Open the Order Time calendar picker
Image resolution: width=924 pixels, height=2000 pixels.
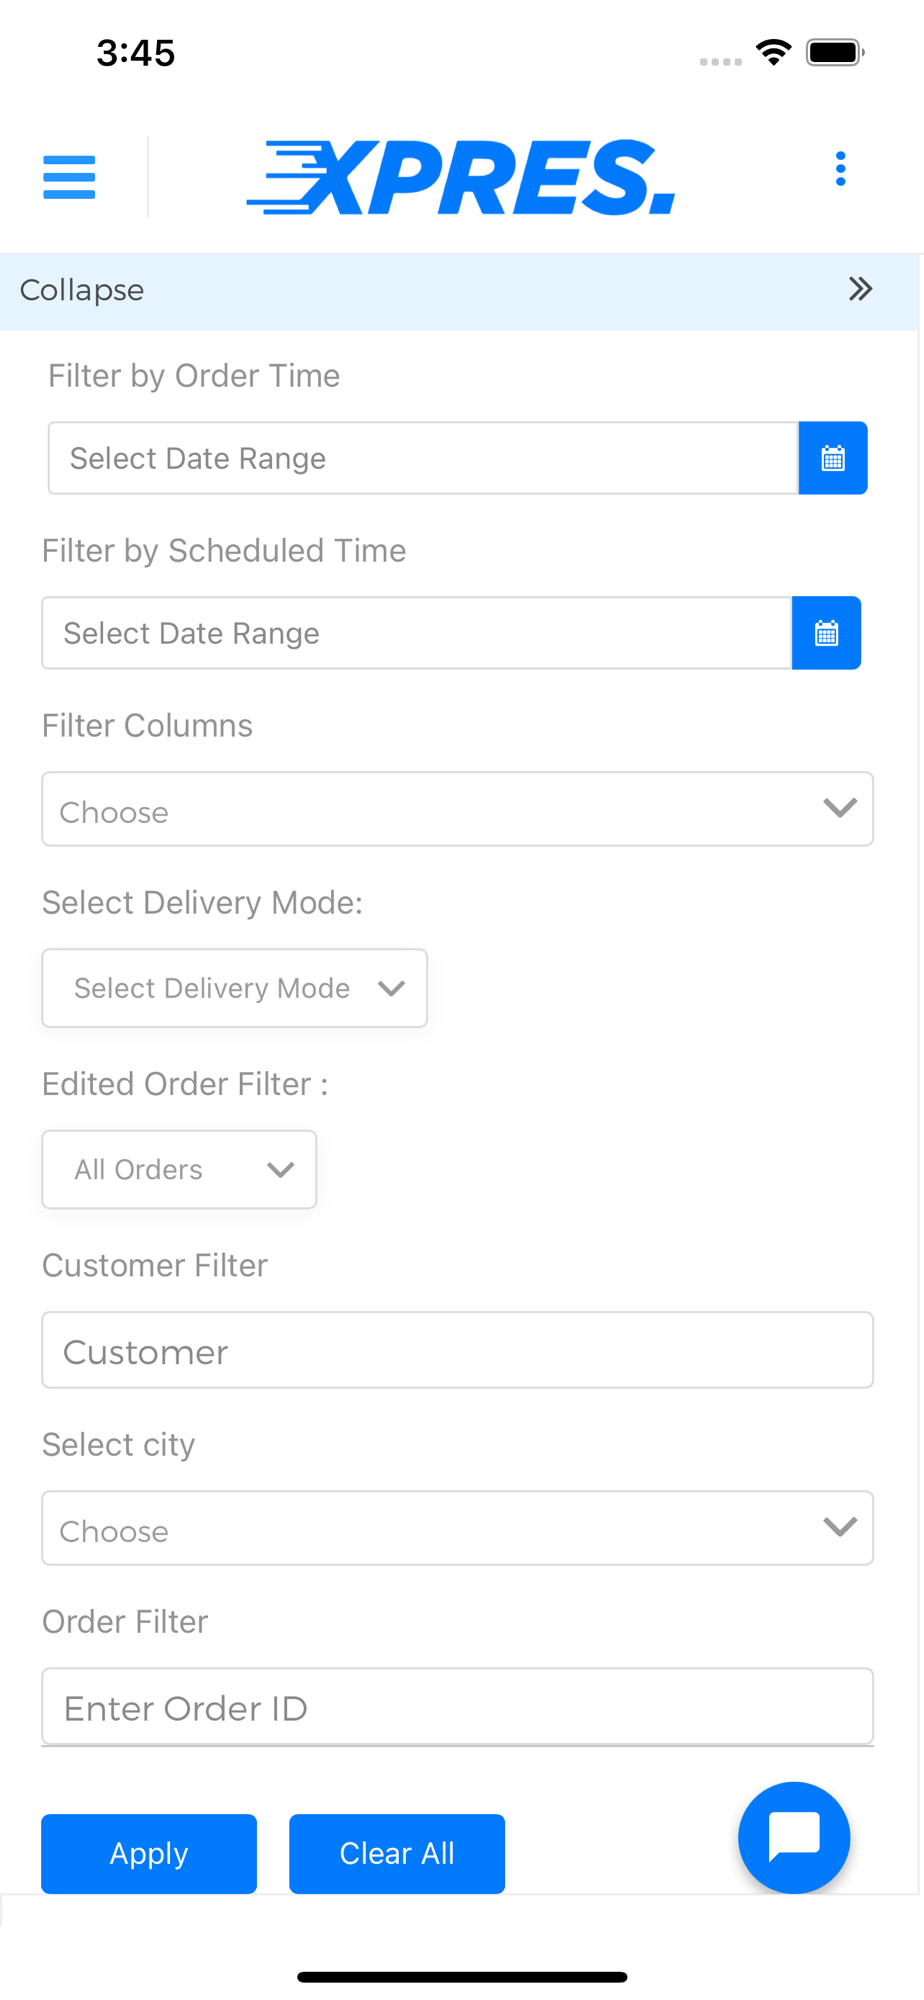[832, 458]
